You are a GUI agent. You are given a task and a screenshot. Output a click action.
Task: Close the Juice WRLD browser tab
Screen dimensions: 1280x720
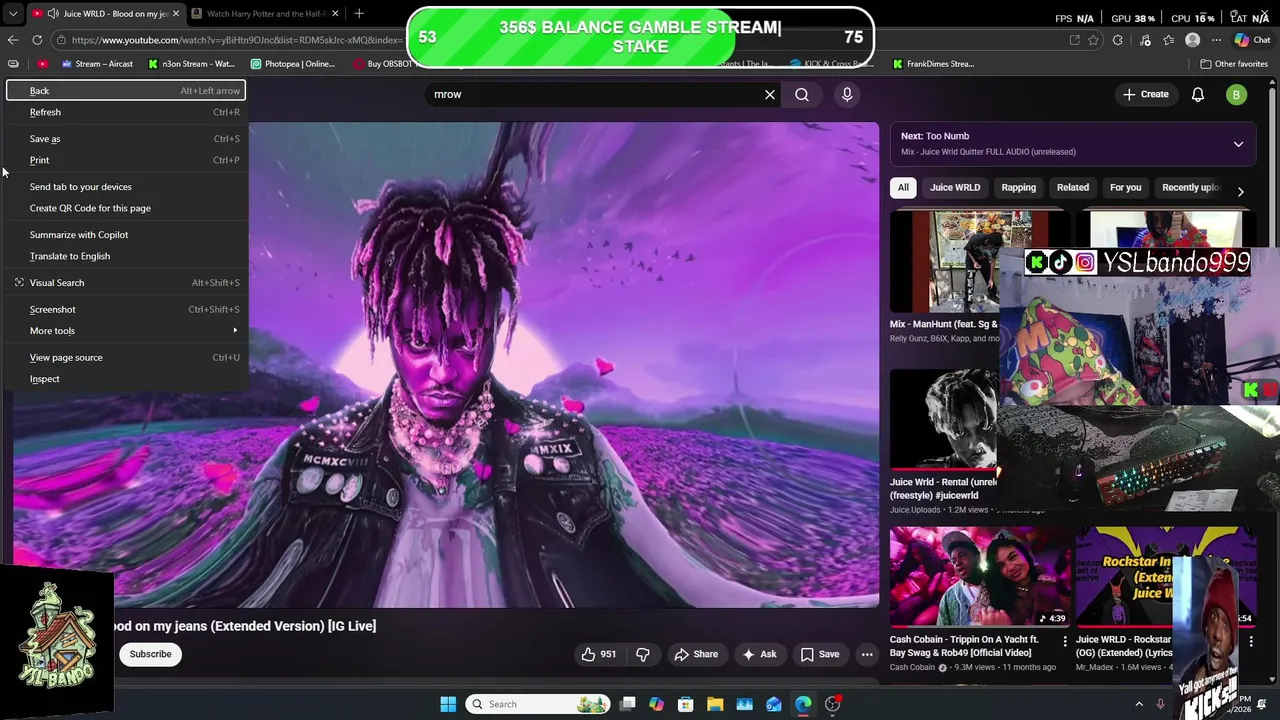[x=176, y=14]
